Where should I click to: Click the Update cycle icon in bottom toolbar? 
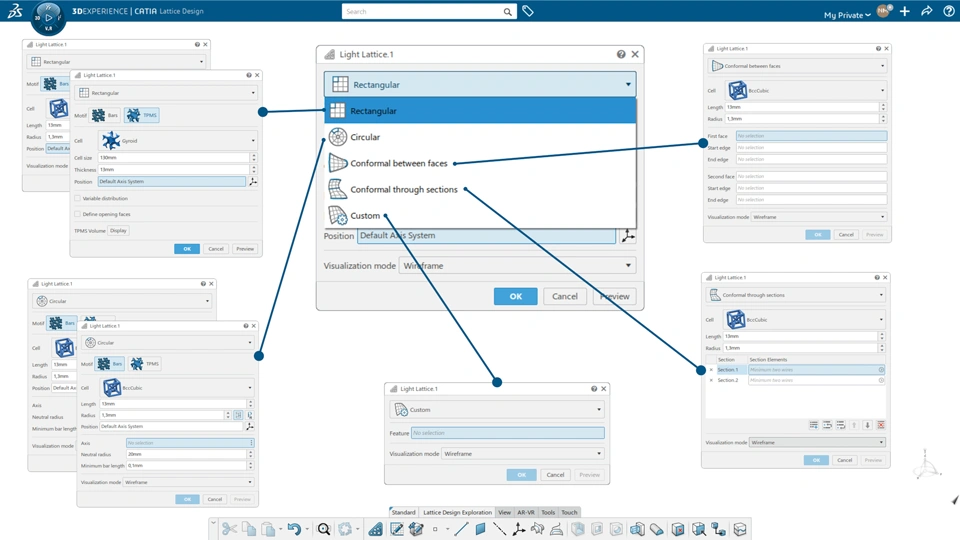(345, 529)
